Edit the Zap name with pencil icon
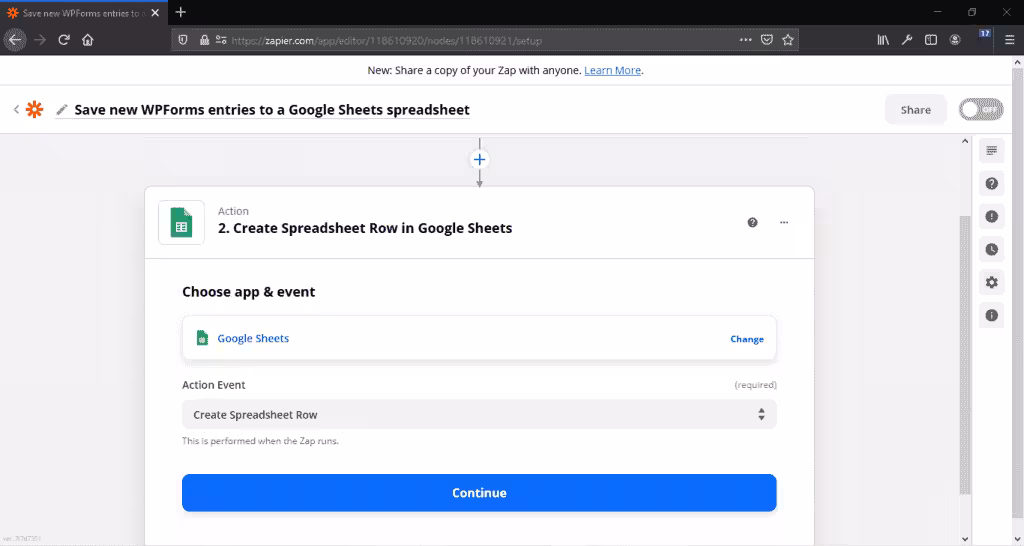Screen dimensions: 1024x546 (x=62, y=110)
